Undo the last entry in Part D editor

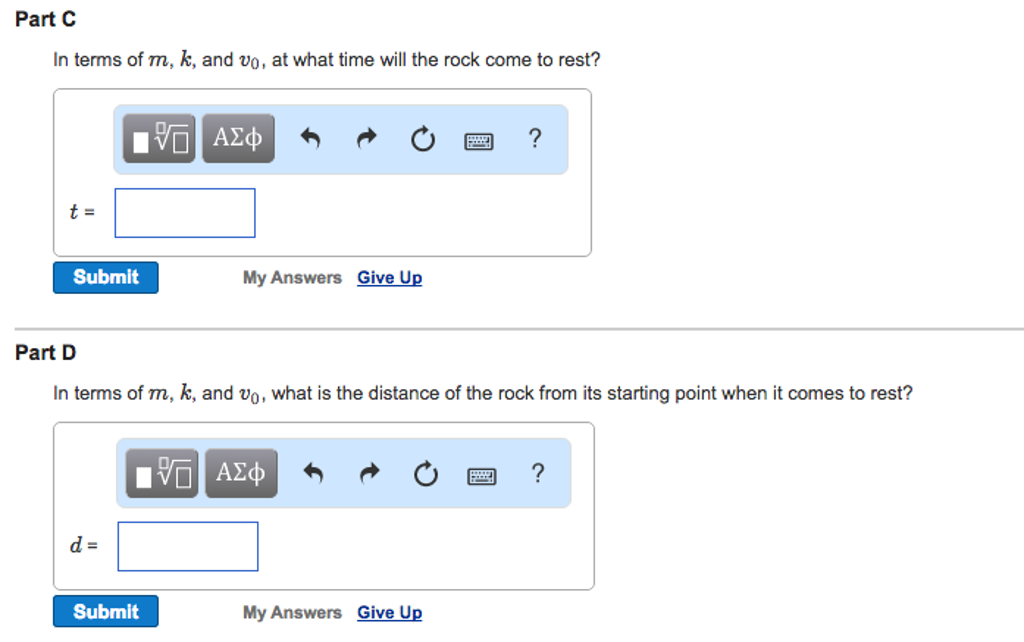point(312,473)
